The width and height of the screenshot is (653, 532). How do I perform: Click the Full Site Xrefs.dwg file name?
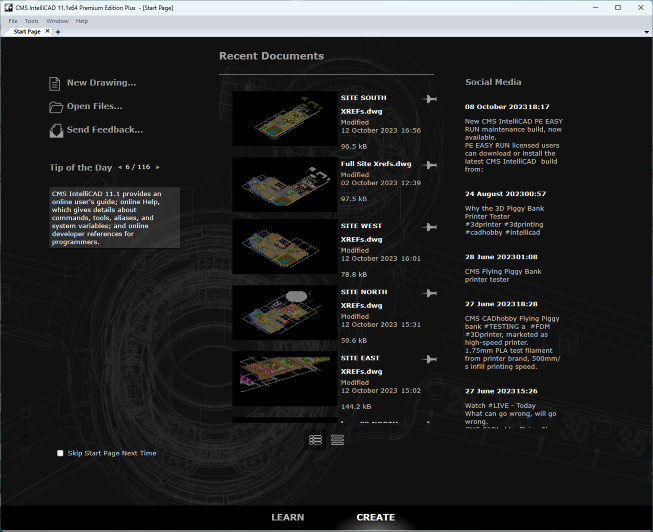tap(376, 164)
